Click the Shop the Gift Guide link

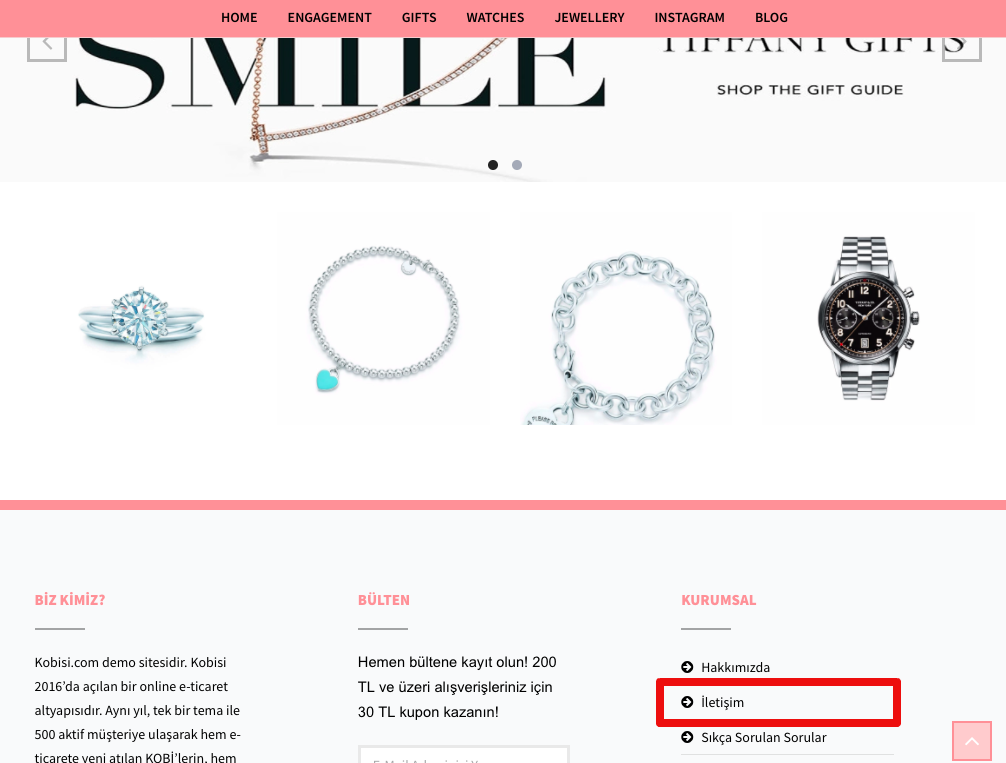click(810, 90)
